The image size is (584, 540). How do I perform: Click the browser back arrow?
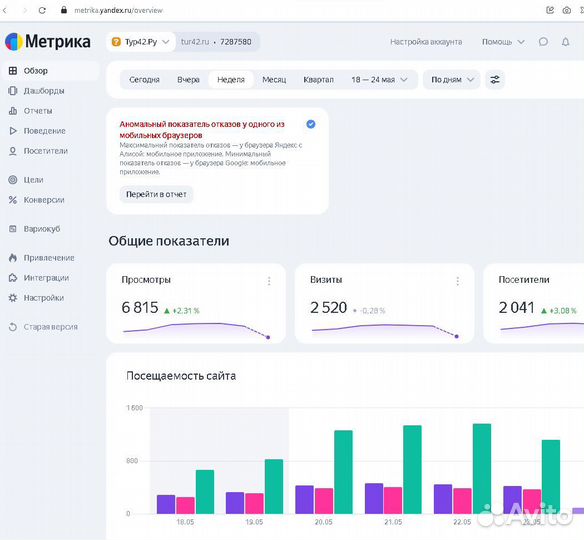[4, 10]
